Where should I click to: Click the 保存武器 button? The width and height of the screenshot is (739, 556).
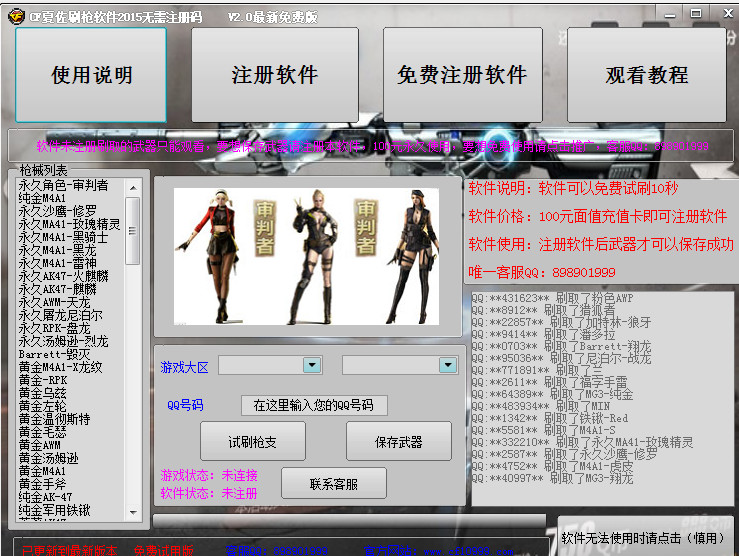(x=398, y=442)
